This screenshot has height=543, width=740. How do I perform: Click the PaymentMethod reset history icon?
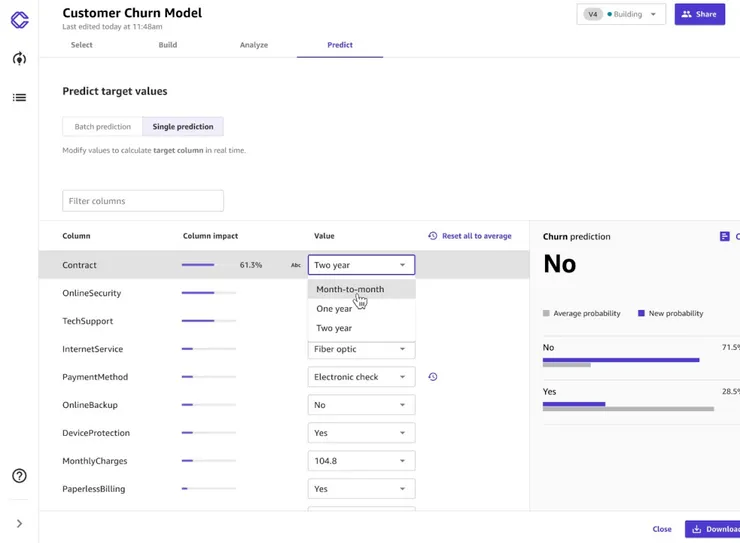tap(433, 377)
